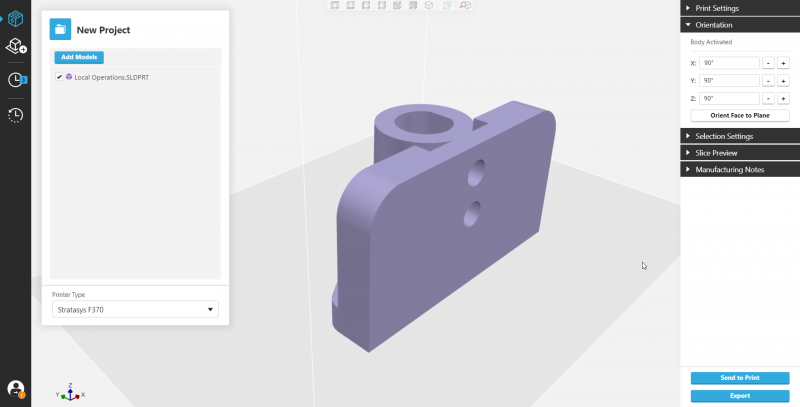Increase the Y rotation with plus button
The width and height of the screenshot is (800, 407).
(783, 81)
